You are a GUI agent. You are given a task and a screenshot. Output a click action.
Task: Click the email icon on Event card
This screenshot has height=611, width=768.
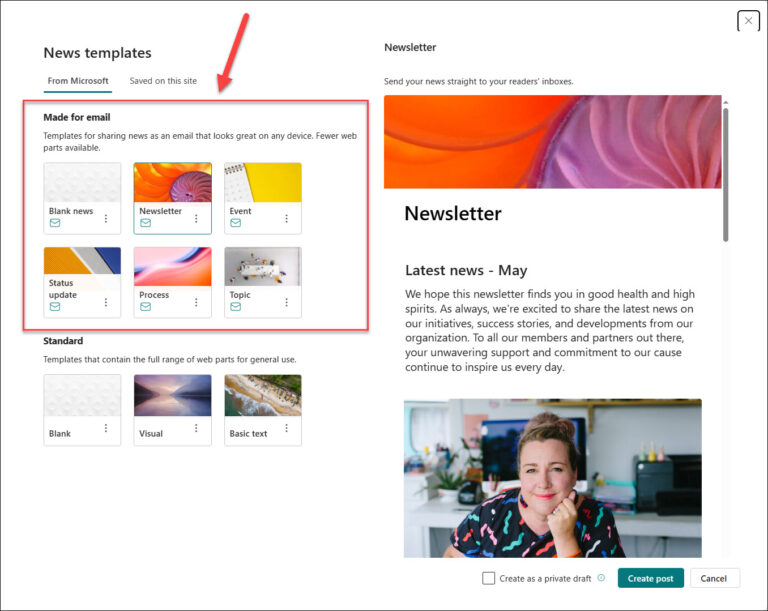coord(236,223)
